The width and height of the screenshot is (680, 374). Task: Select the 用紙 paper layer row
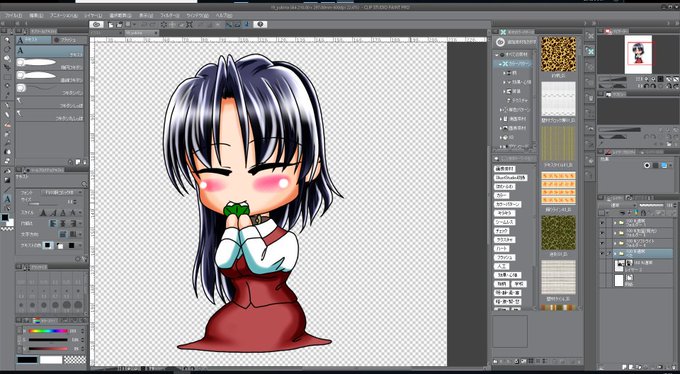tap(636, 280)
